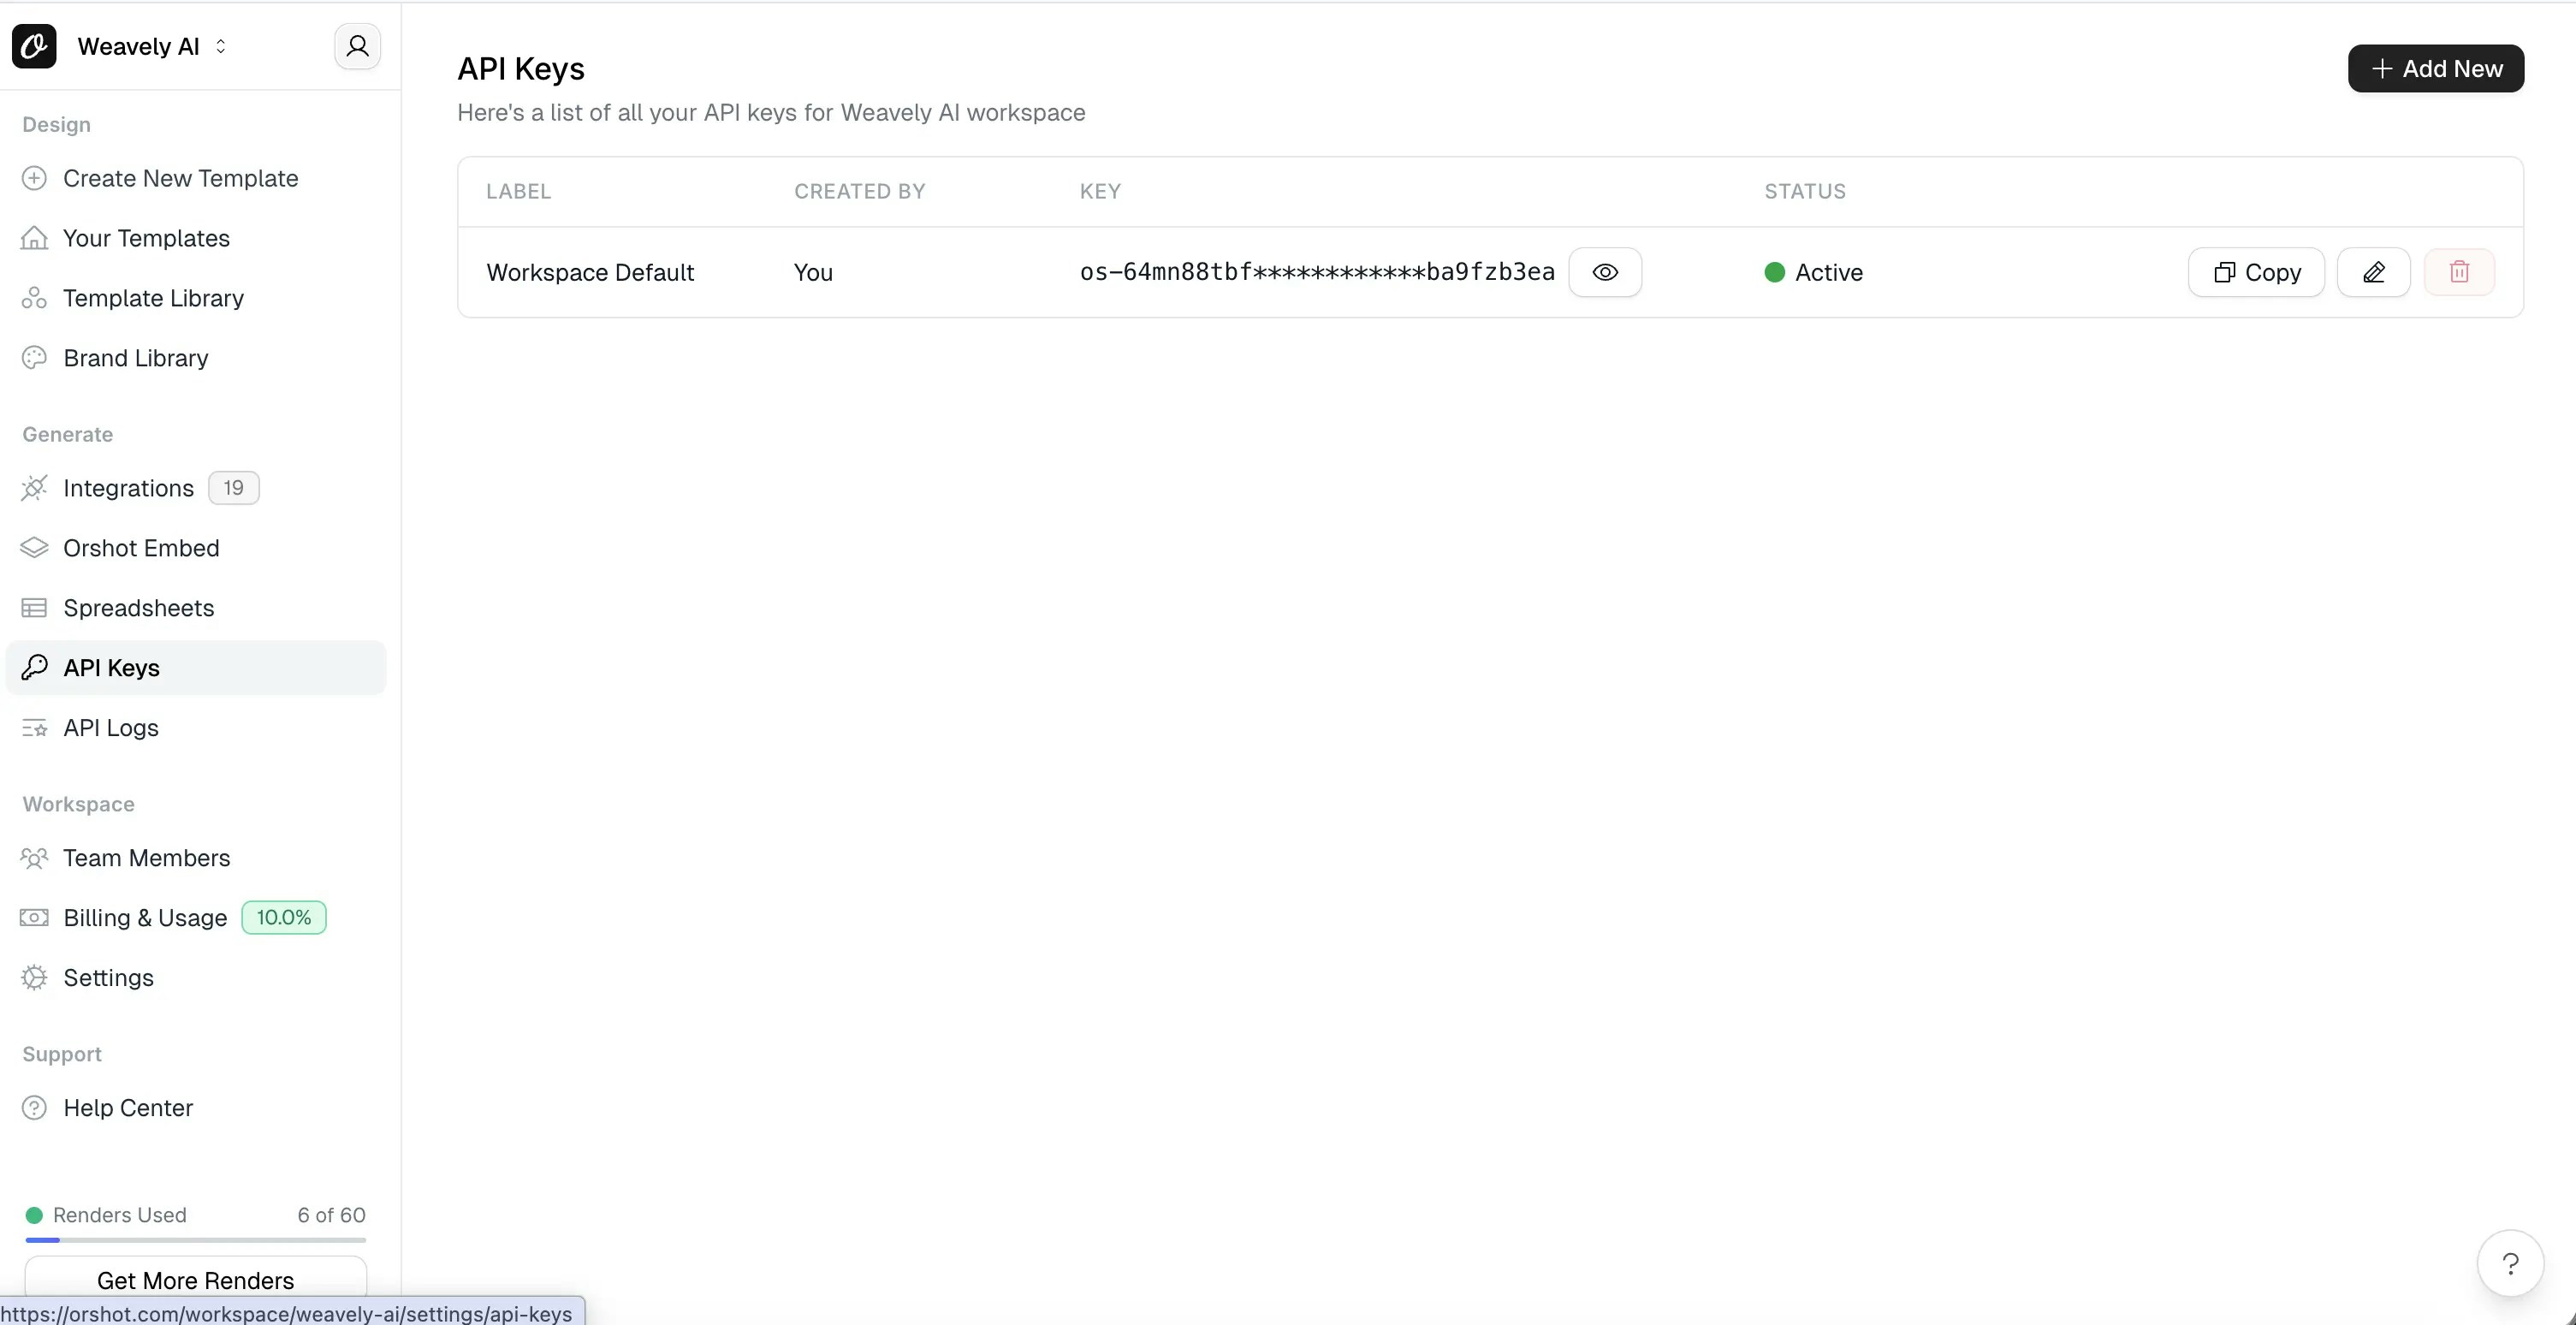Select the Template Library icon

pyautogui.click(x=34, y=297)
